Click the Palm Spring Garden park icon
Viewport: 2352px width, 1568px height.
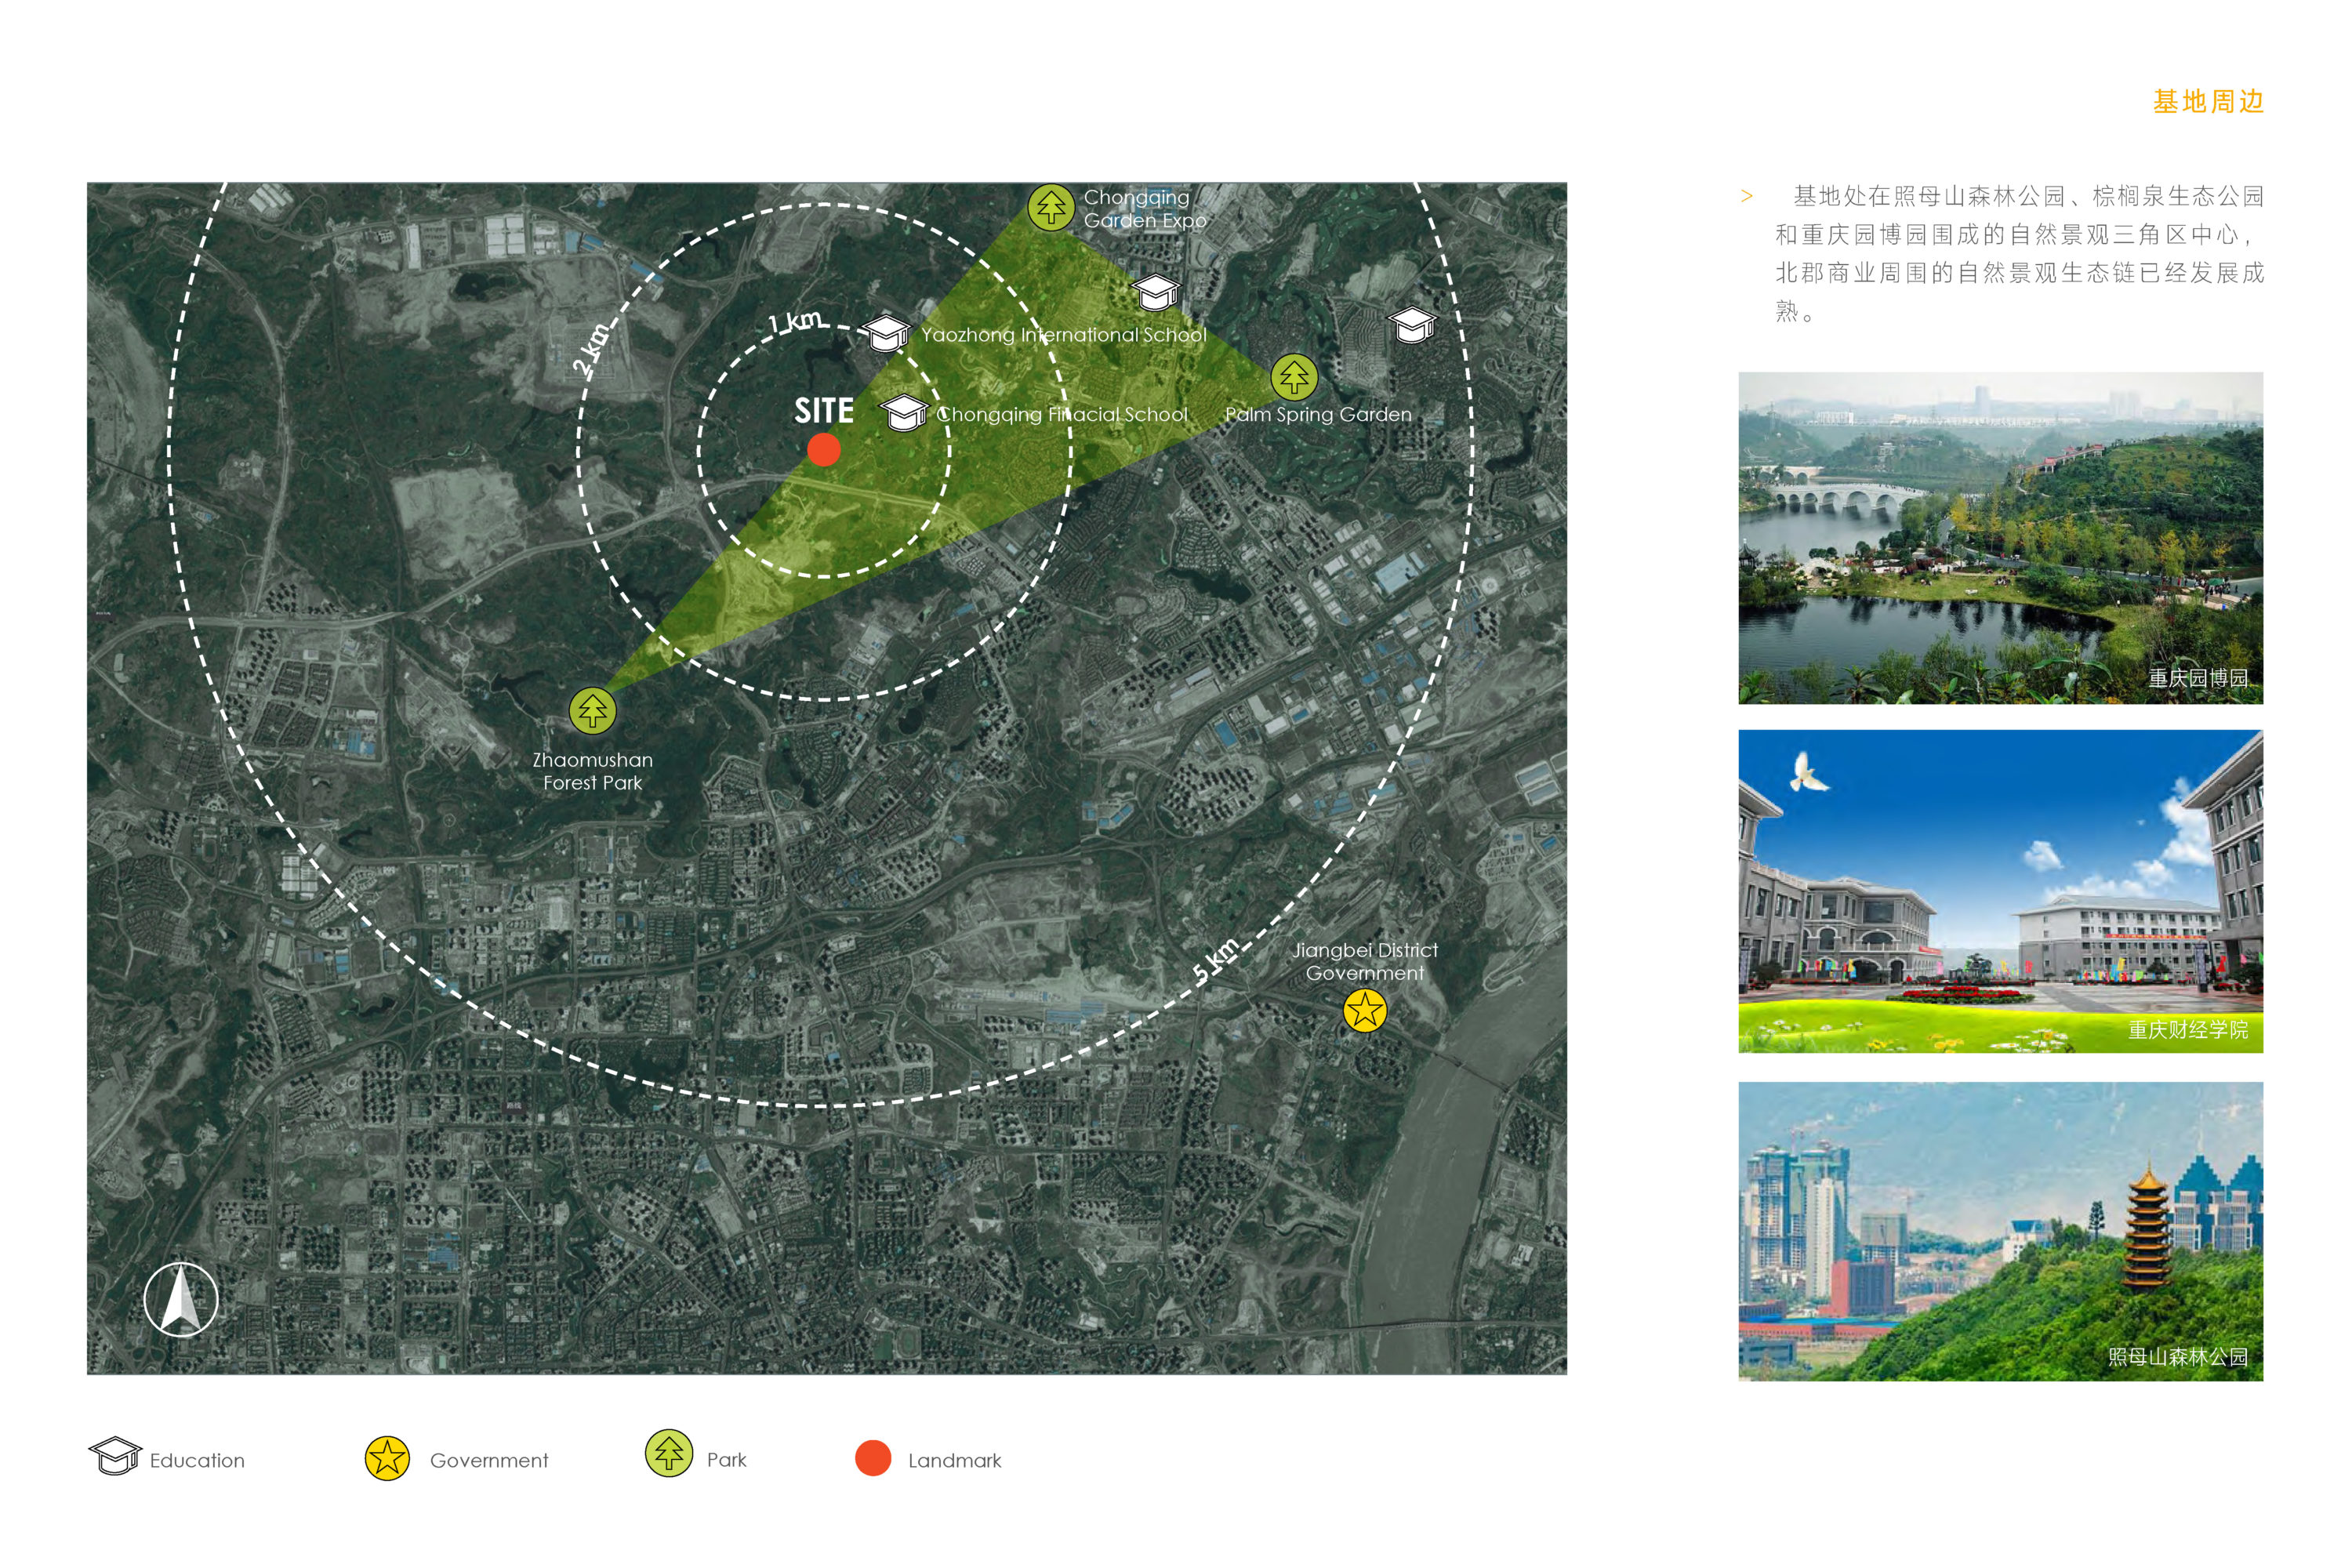pos(1294,377)
